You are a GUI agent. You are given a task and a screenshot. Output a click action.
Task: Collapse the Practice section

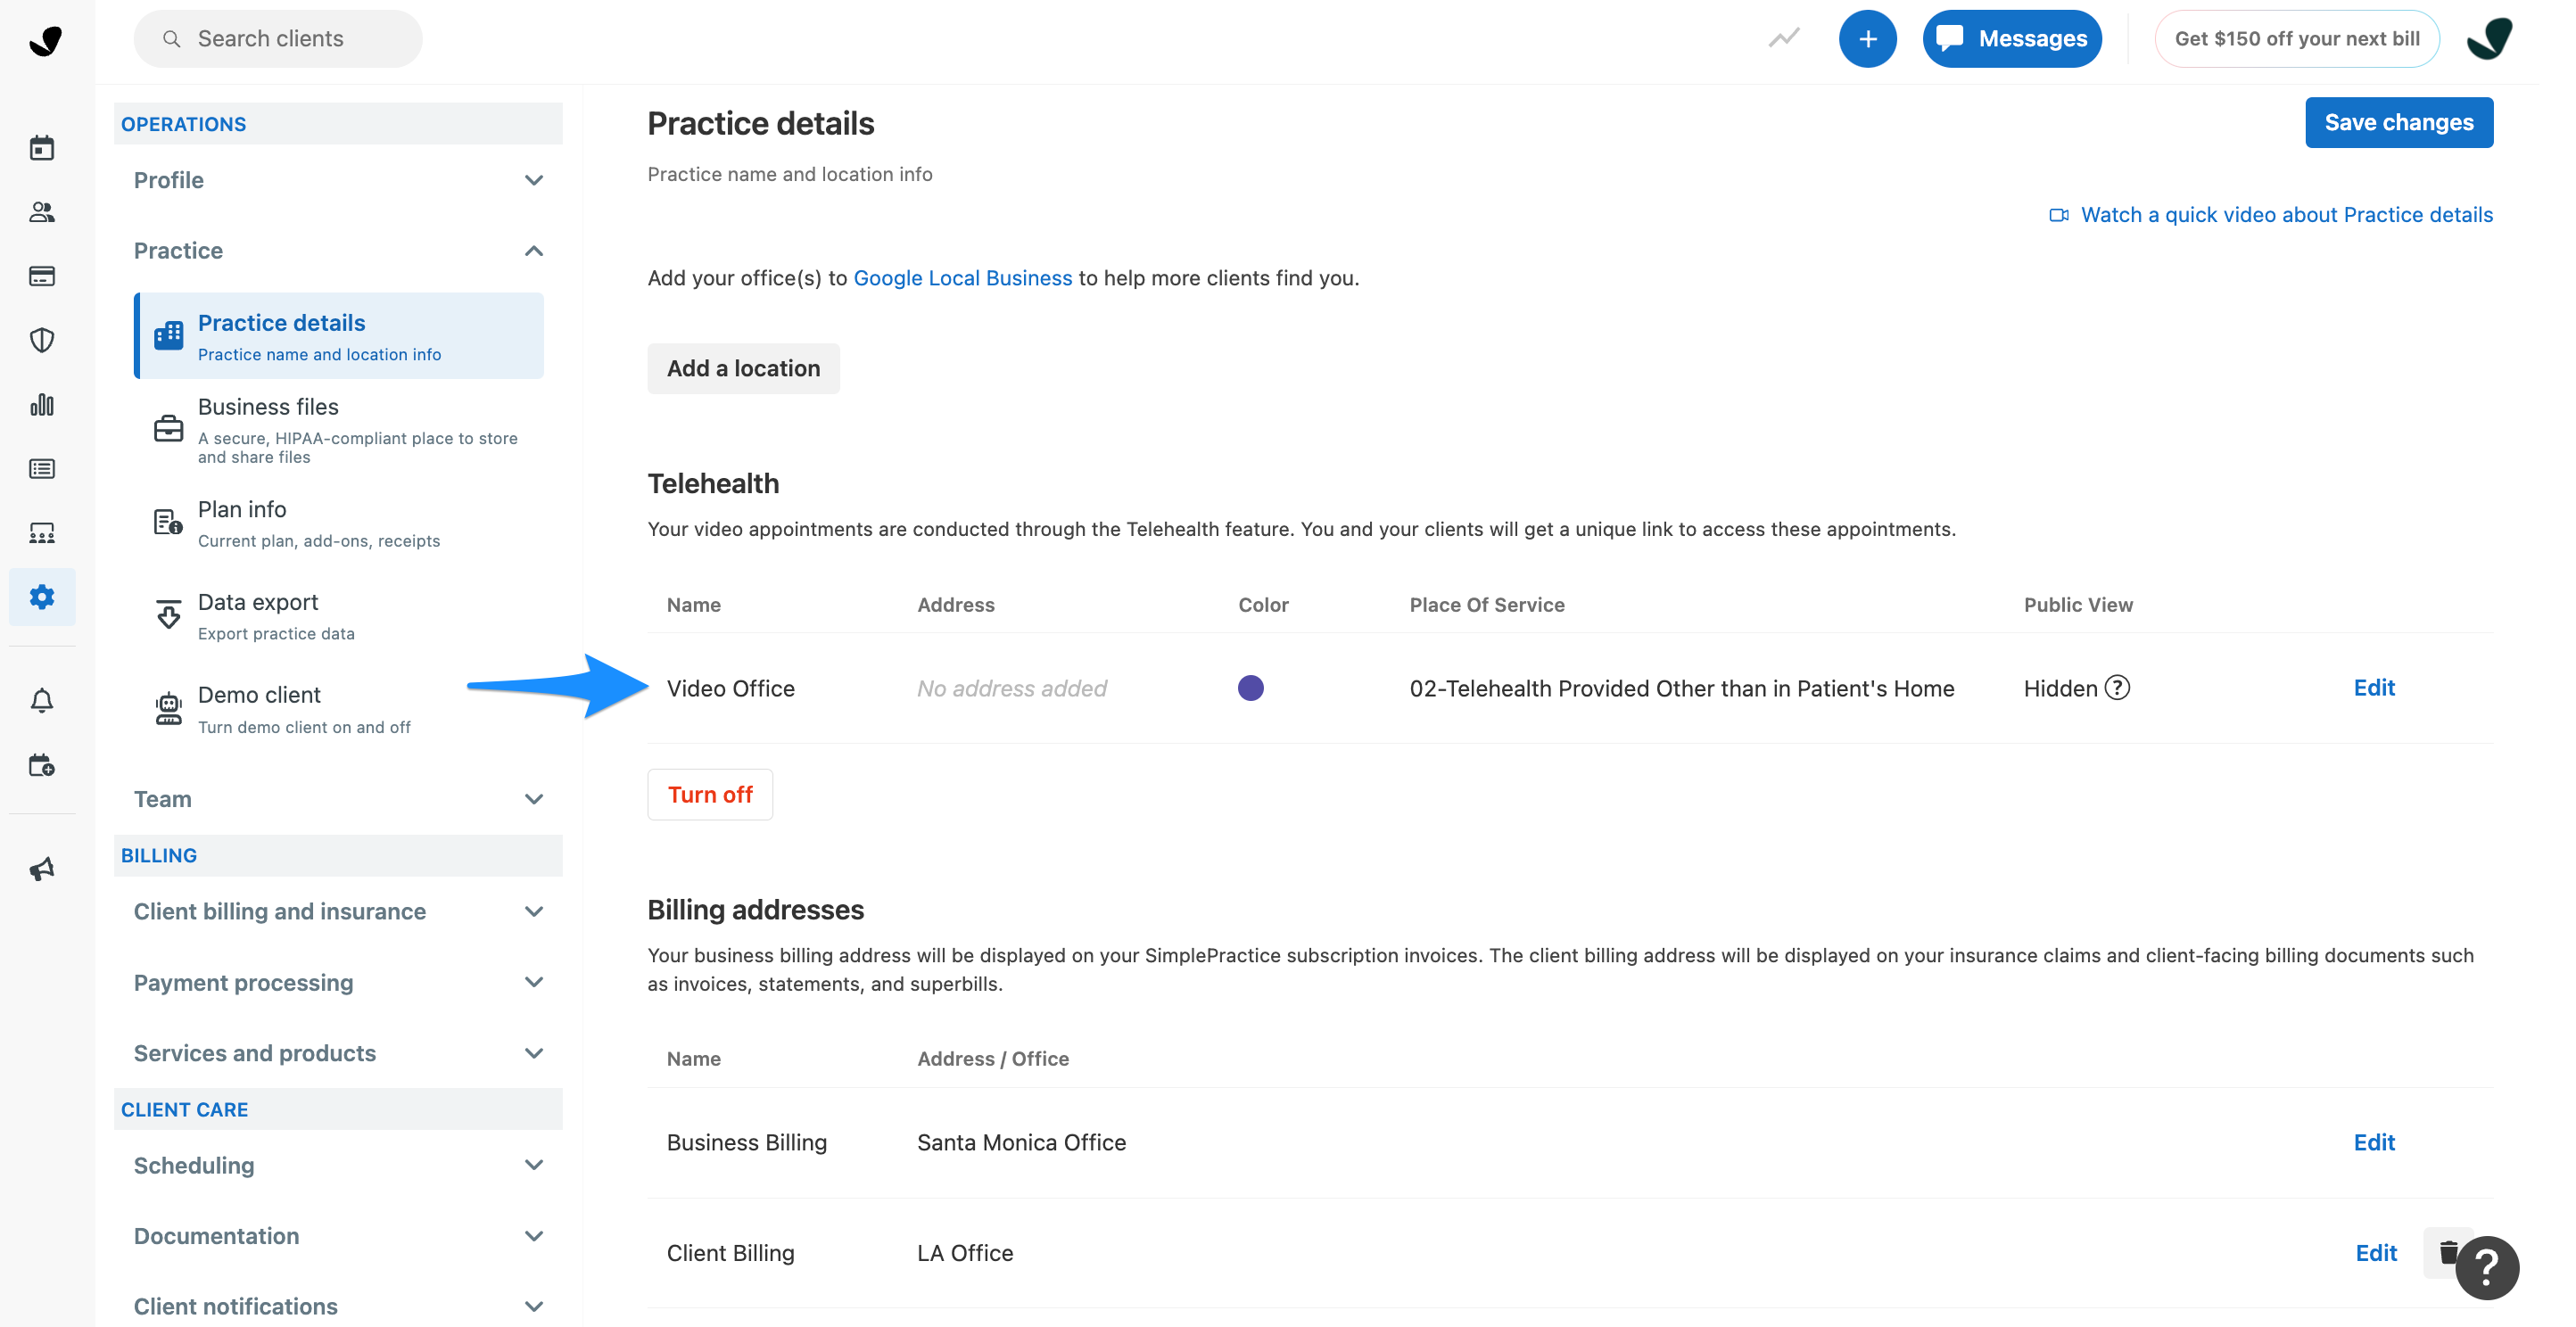(534, 250)
